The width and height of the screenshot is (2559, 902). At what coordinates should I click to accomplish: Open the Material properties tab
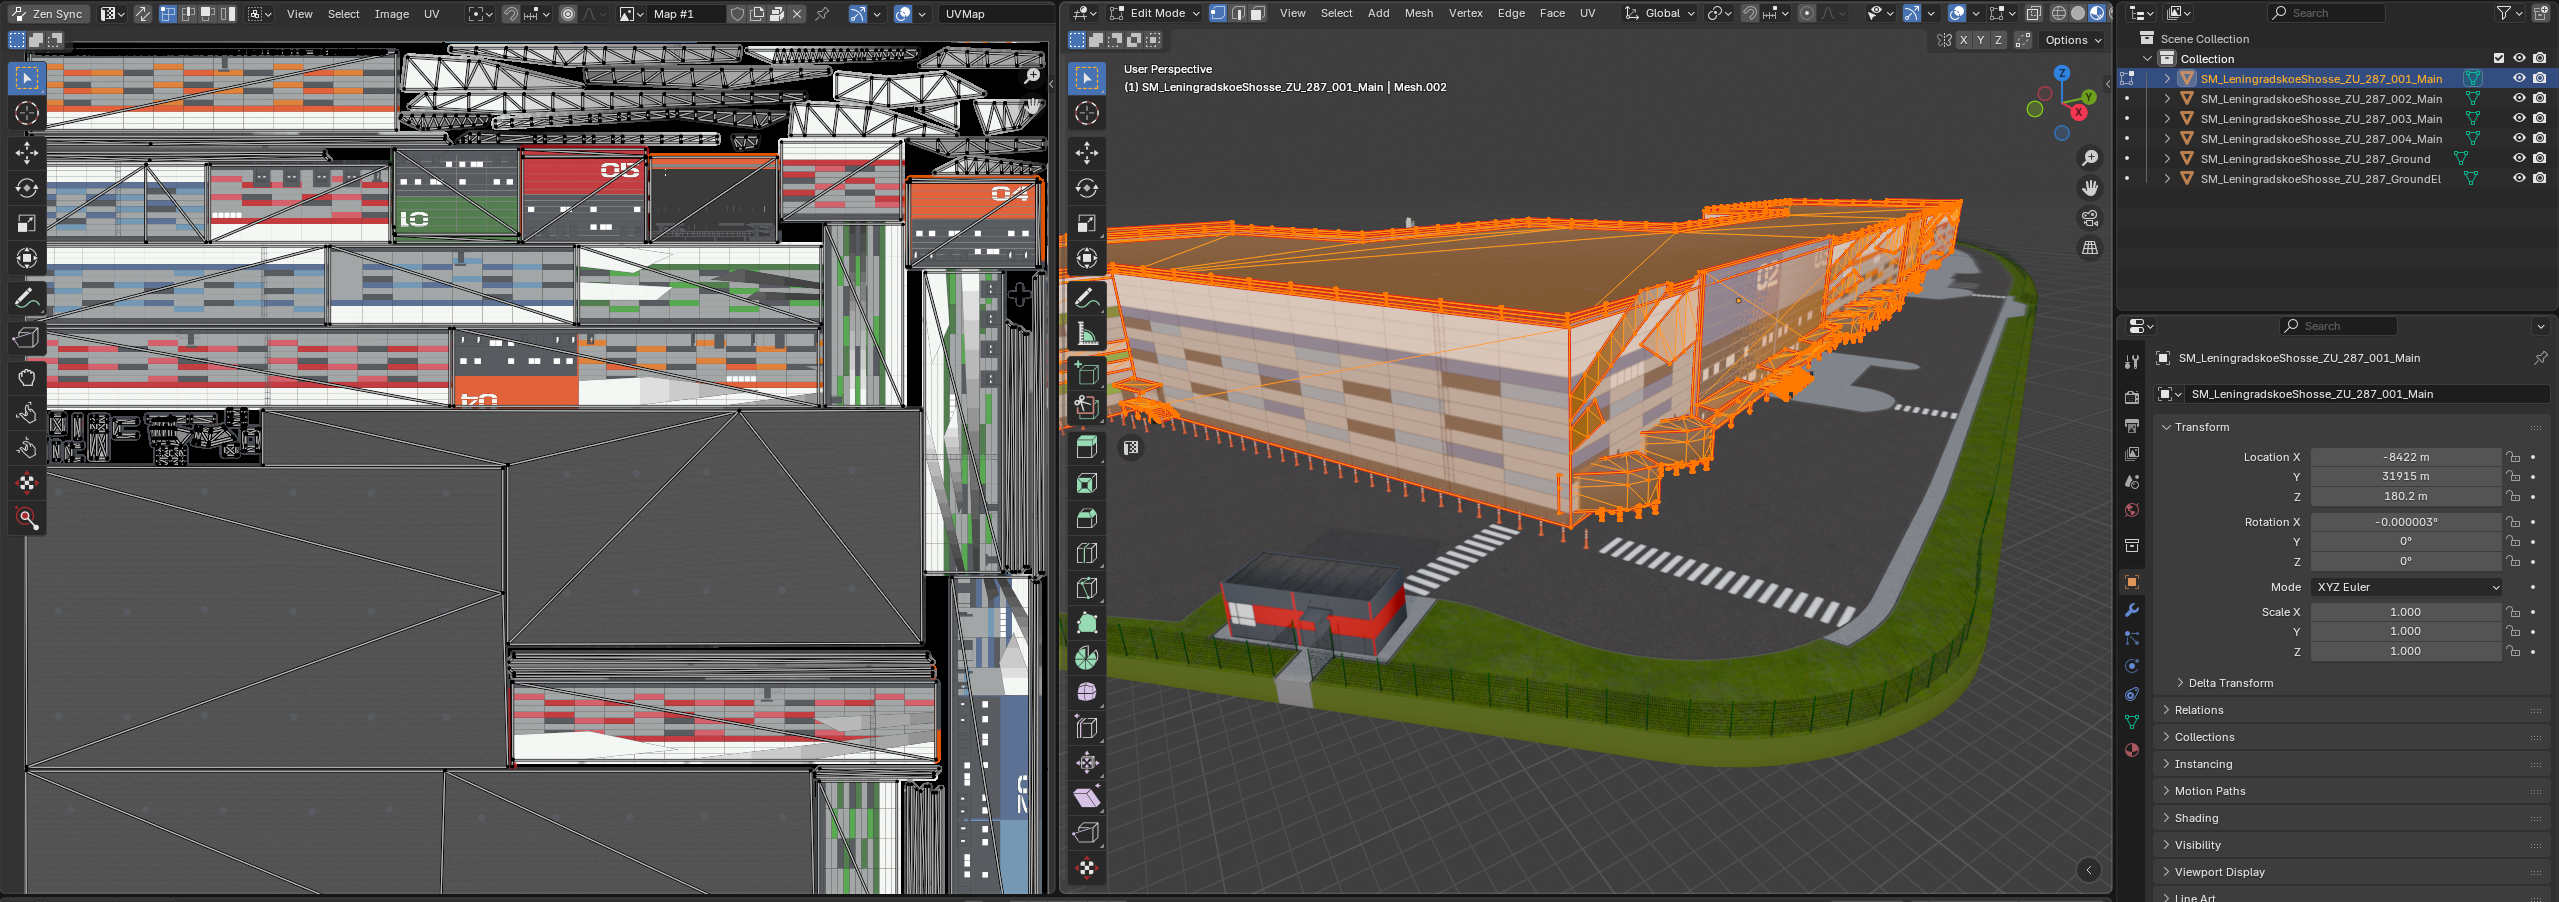pyautogui.click(x=2132, y=750)
